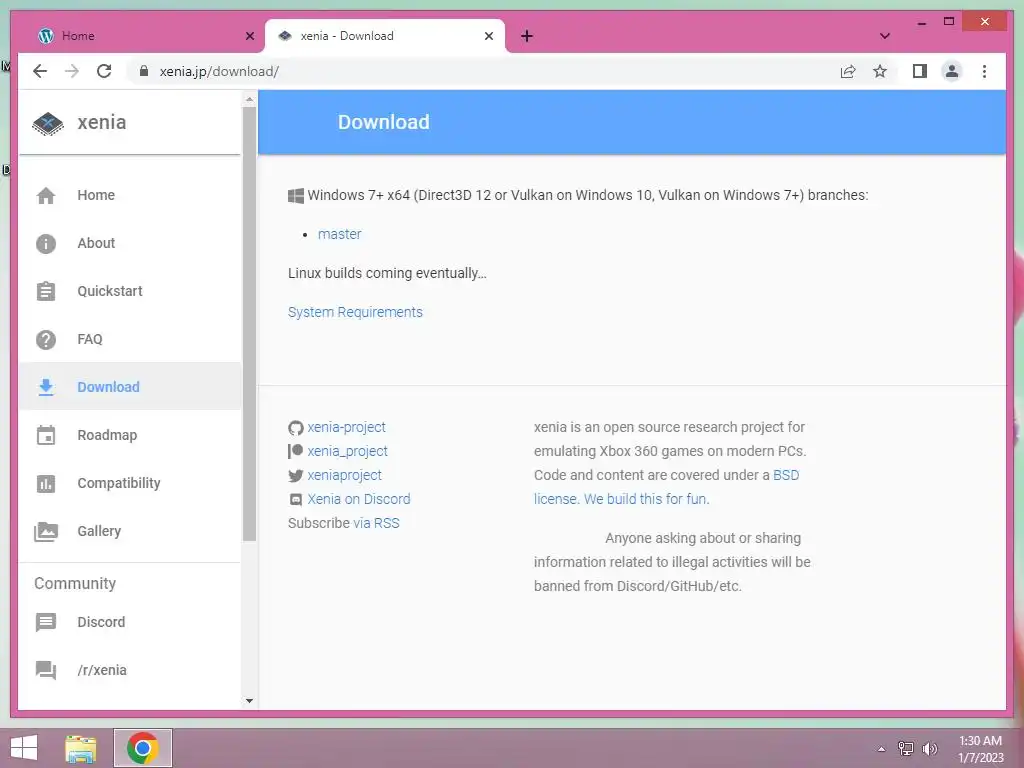Subscribe via RSS link
This screenshot has height=768, width=1024.
pyautogui.click(x=376, y=524)
